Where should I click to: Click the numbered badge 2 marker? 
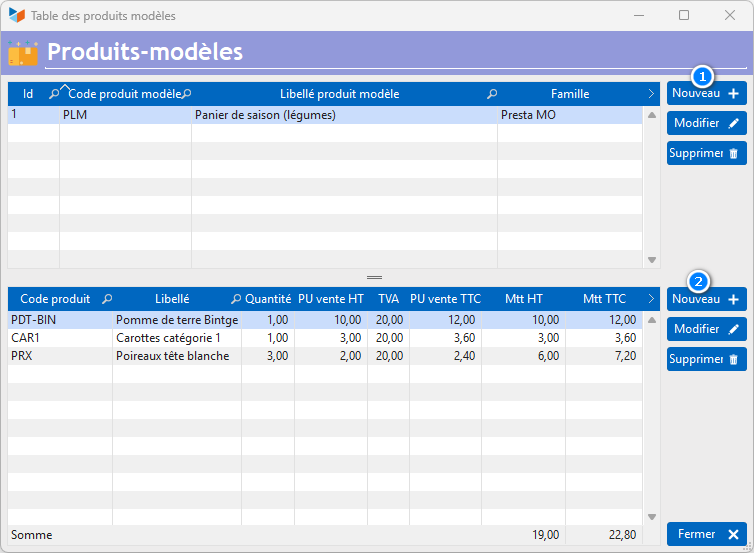point(701,282)
